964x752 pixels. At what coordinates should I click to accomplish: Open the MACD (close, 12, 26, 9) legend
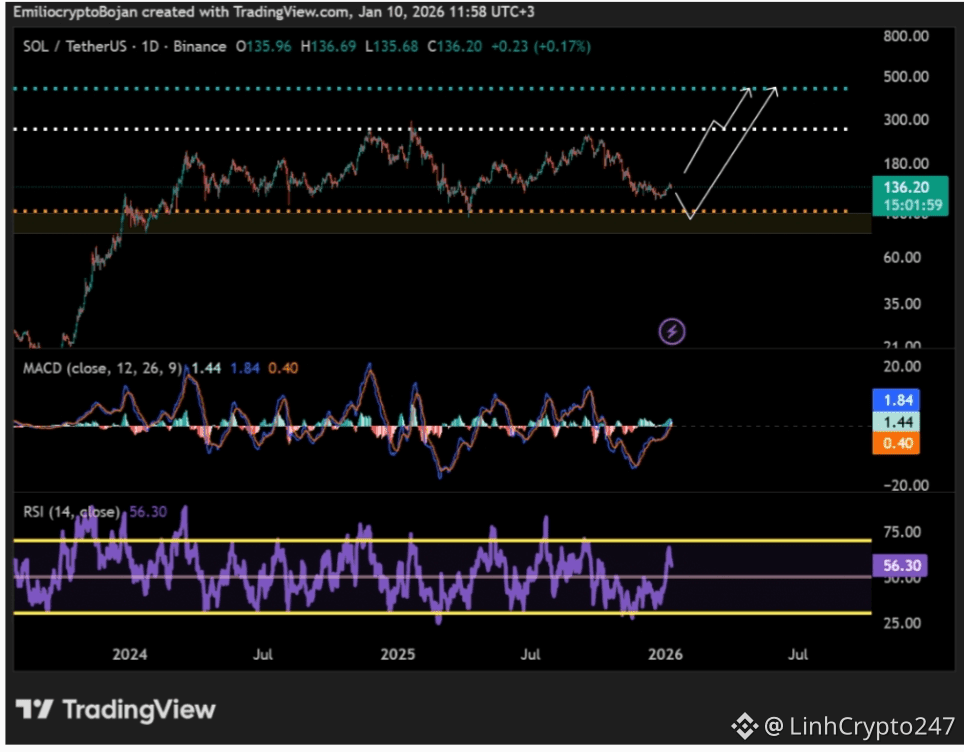coord(102,369)
